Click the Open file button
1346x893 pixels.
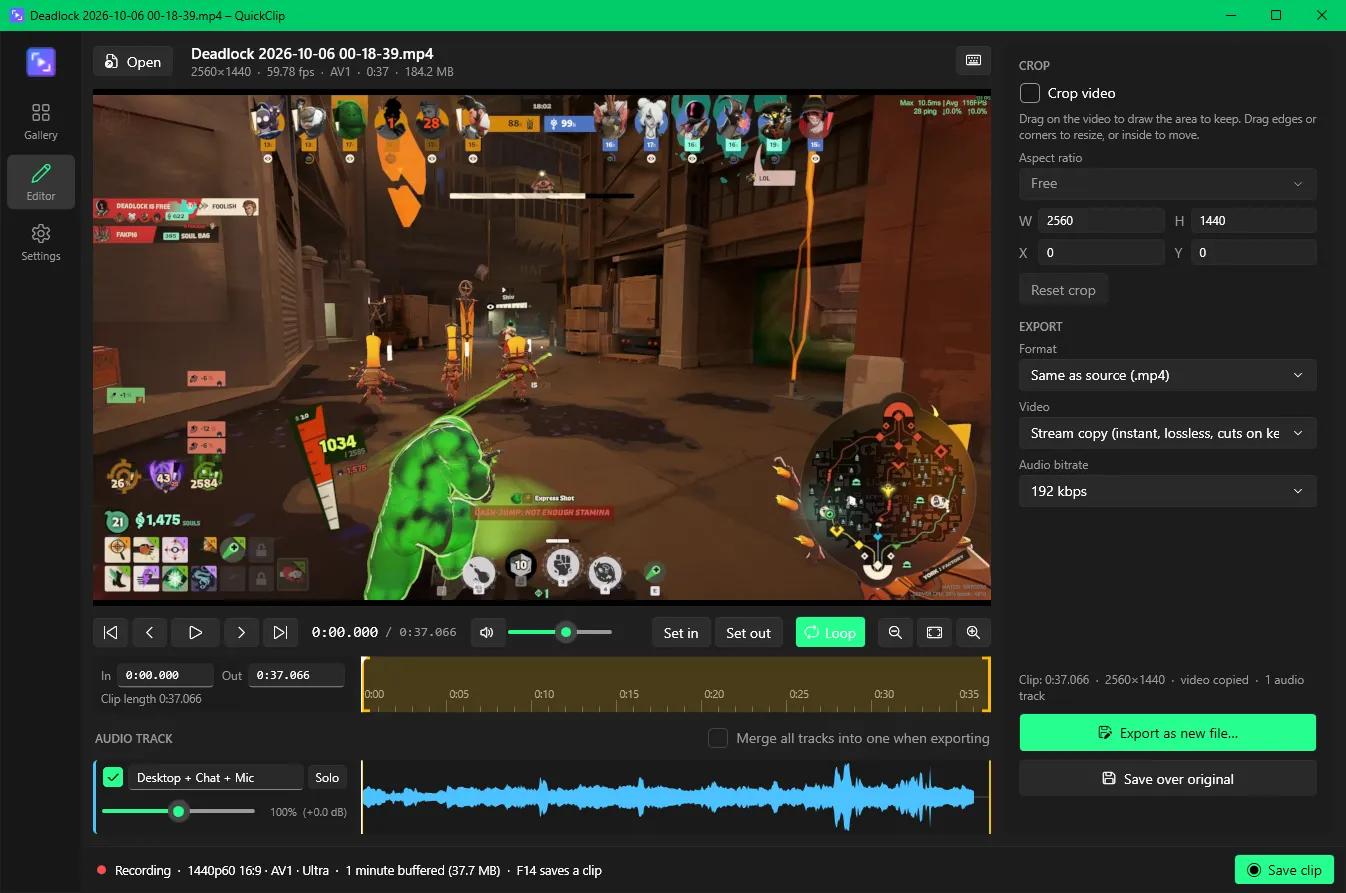click(133, 62)
